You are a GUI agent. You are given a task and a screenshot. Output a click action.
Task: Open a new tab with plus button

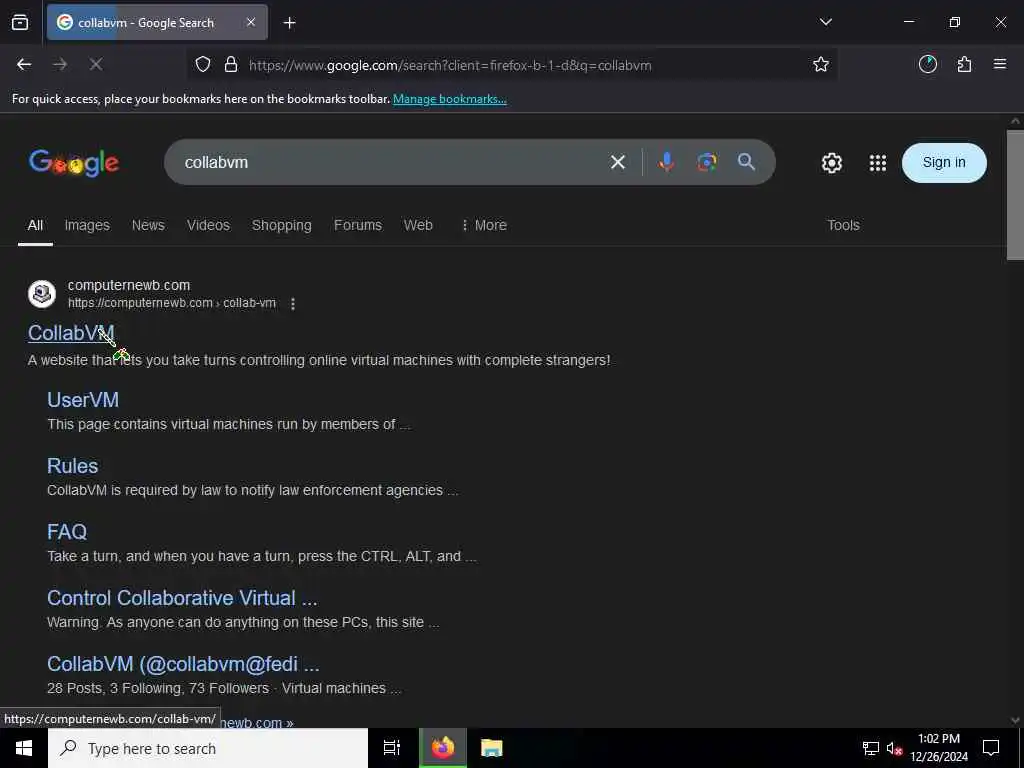tap(289, 23)
